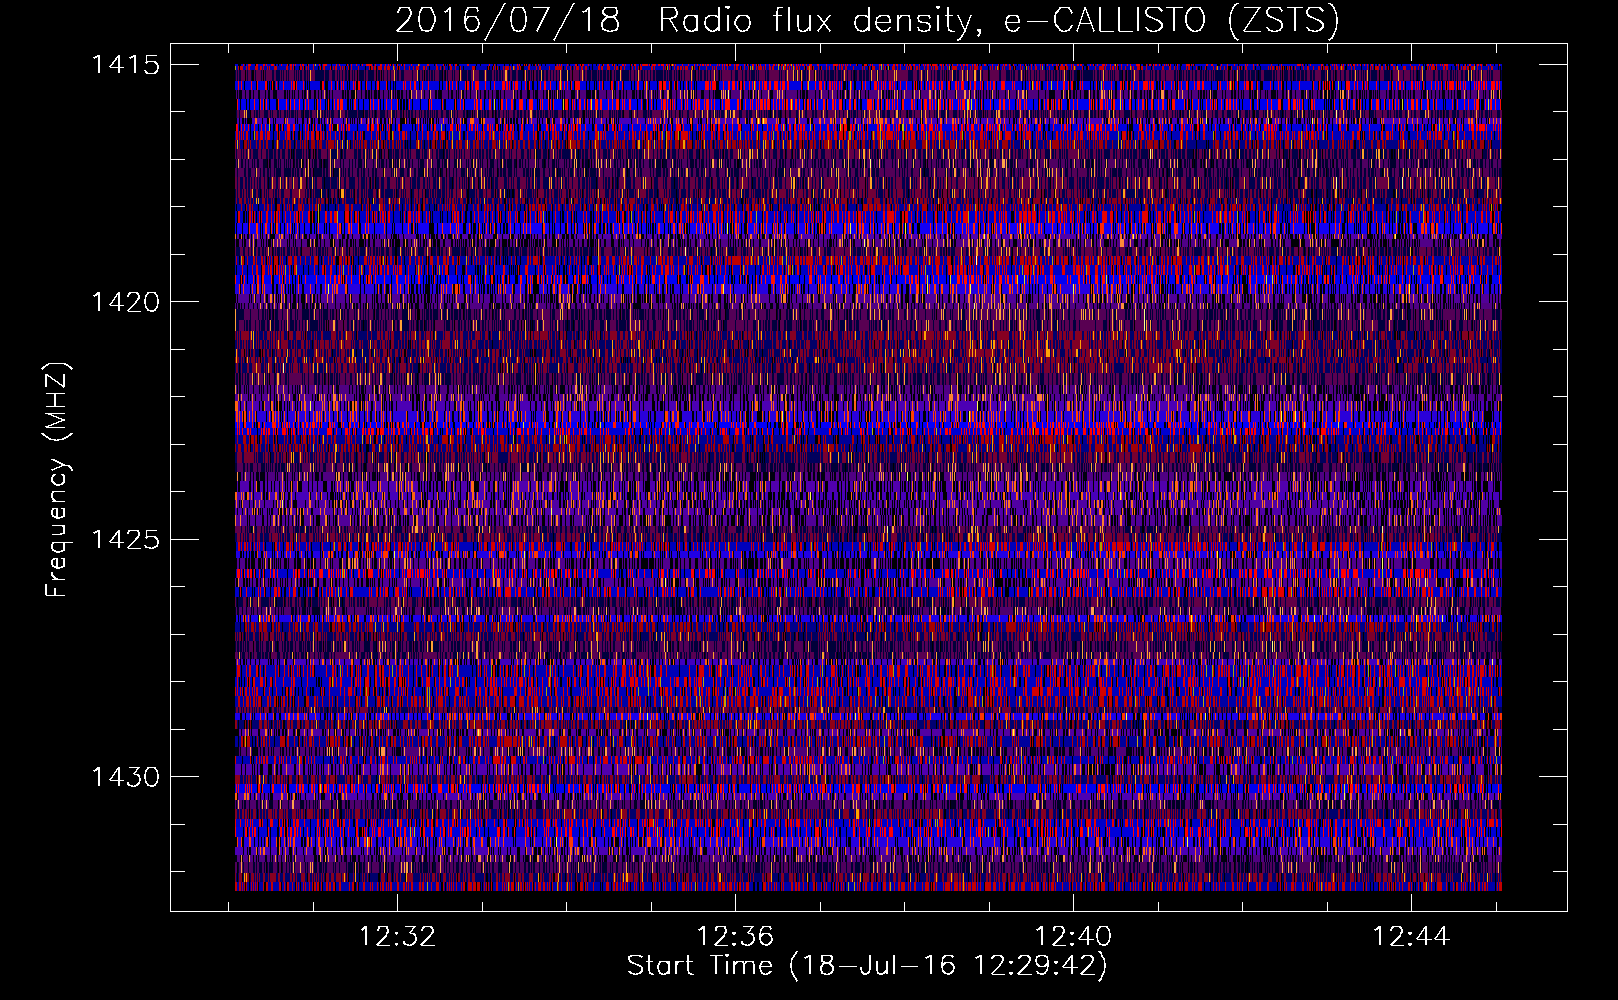
Task: Click the plot title mentioning e-CALLISTO (ZSTS)
Action: point(867,21)
